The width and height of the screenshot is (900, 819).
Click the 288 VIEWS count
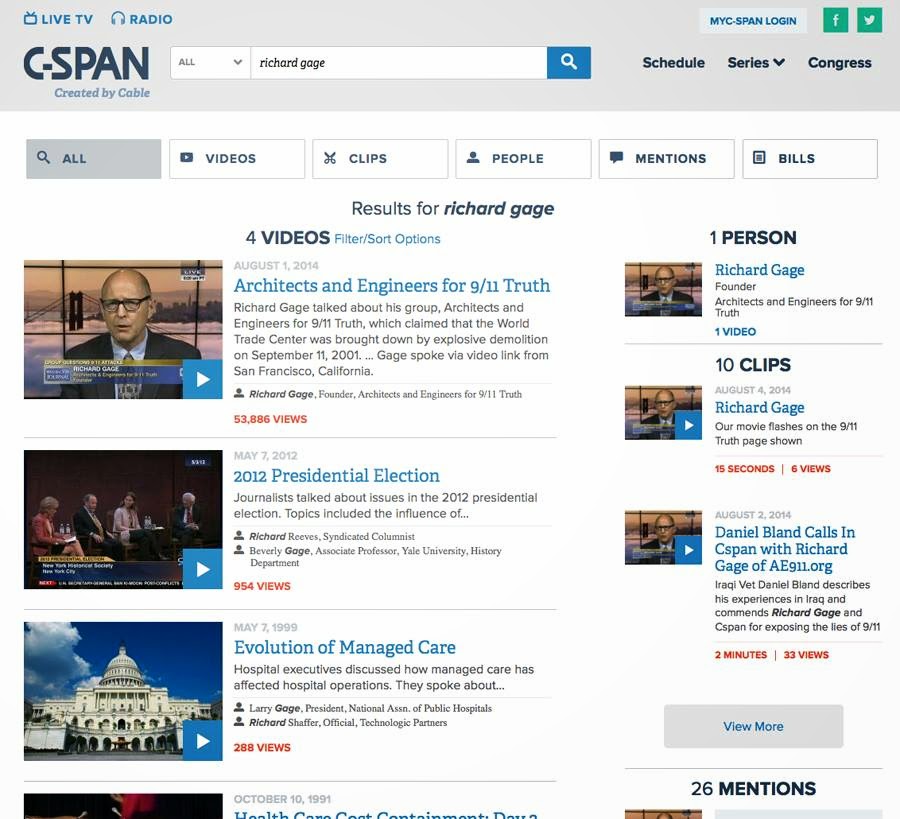(x=262, y=747)
